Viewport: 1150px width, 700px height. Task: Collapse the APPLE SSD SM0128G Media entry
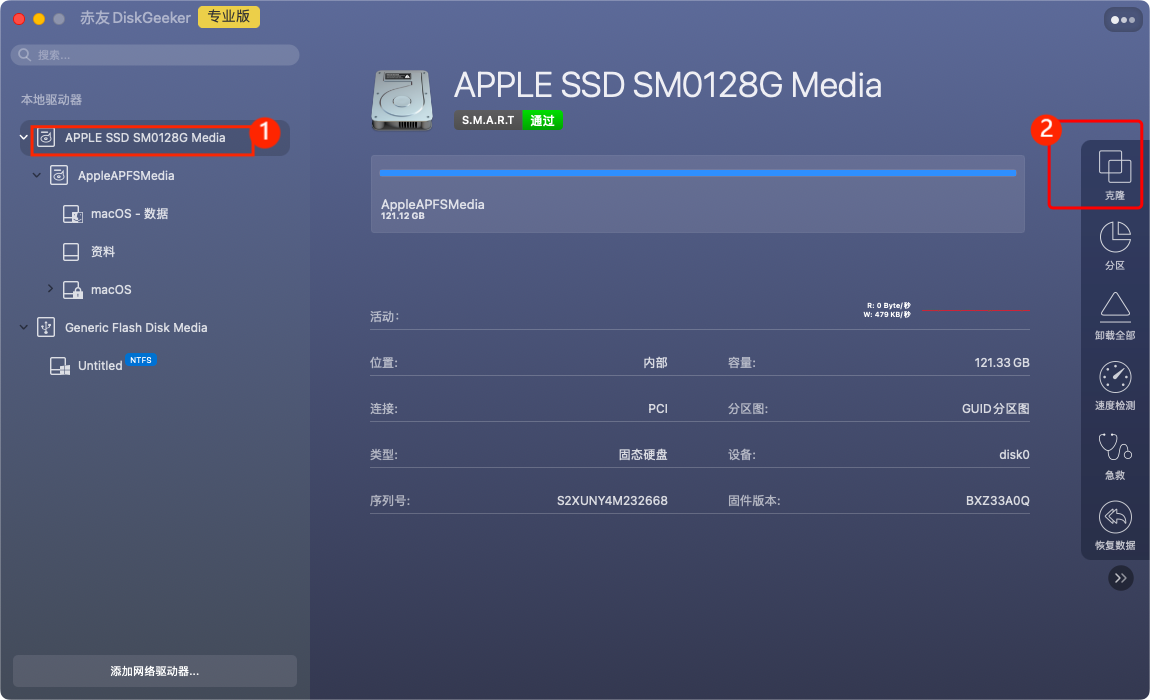(23, 137)
